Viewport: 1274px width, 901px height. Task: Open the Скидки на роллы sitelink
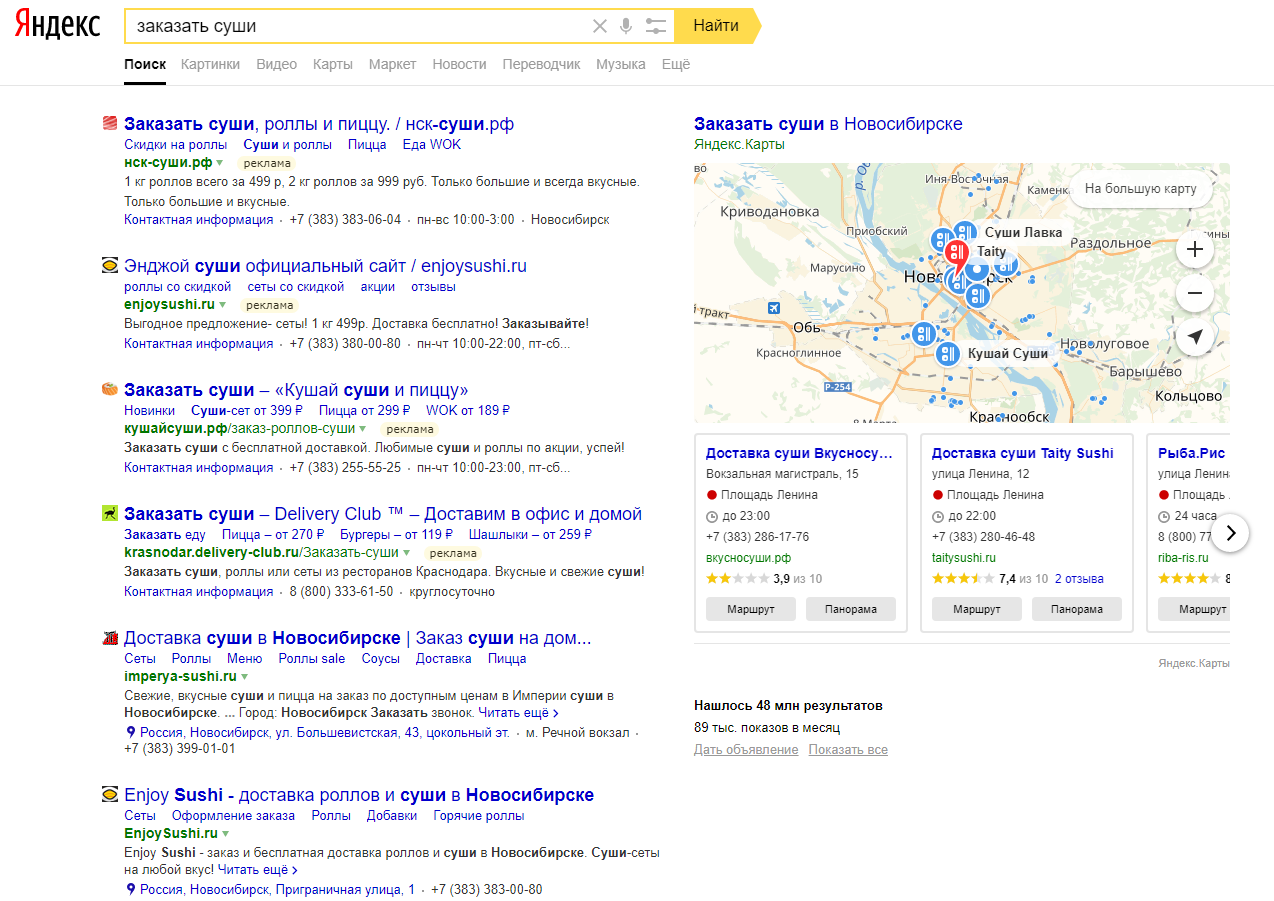[175, 145]
